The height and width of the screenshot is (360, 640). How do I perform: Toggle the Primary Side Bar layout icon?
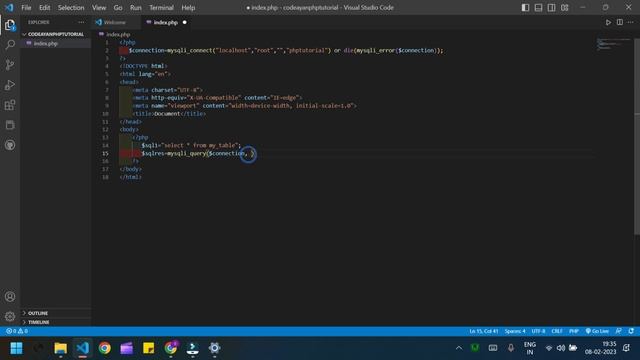pos(525,8)
